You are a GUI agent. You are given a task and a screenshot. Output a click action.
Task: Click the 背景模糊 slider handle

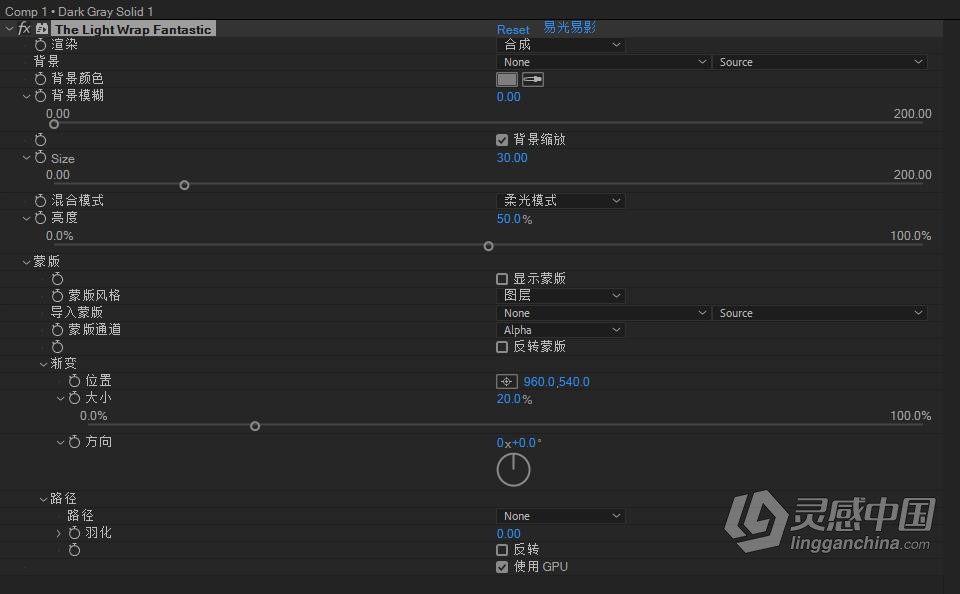pos(54,124)
